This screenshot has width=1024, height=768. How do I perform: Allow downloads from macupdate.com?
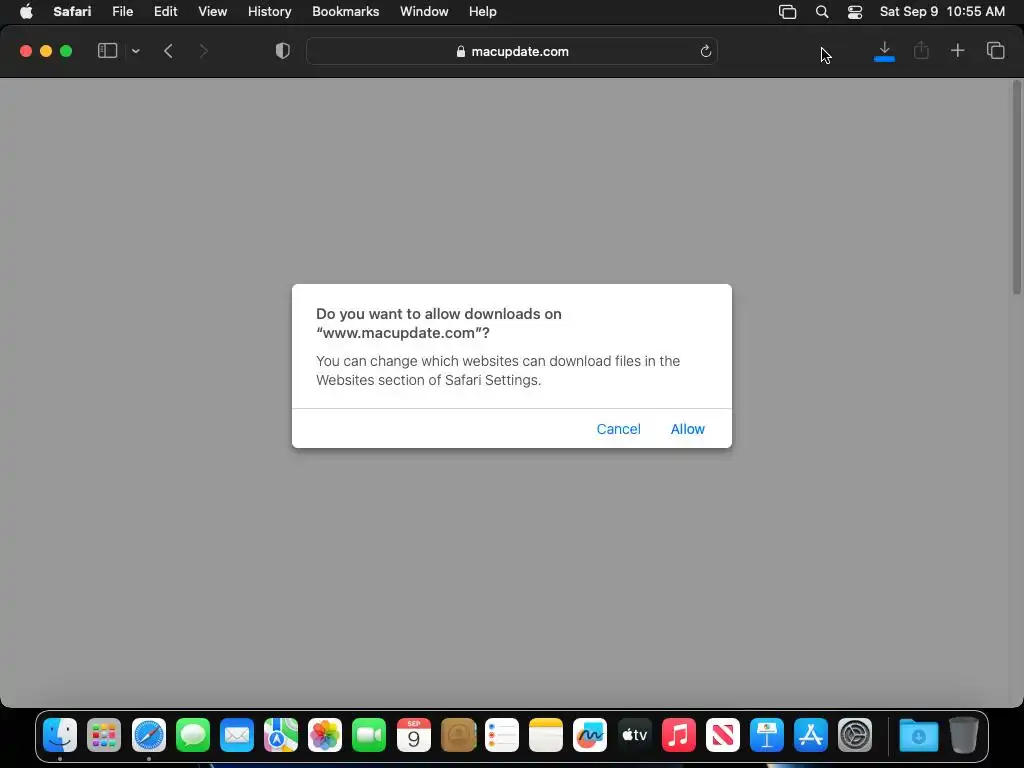[x=687, y=429]
